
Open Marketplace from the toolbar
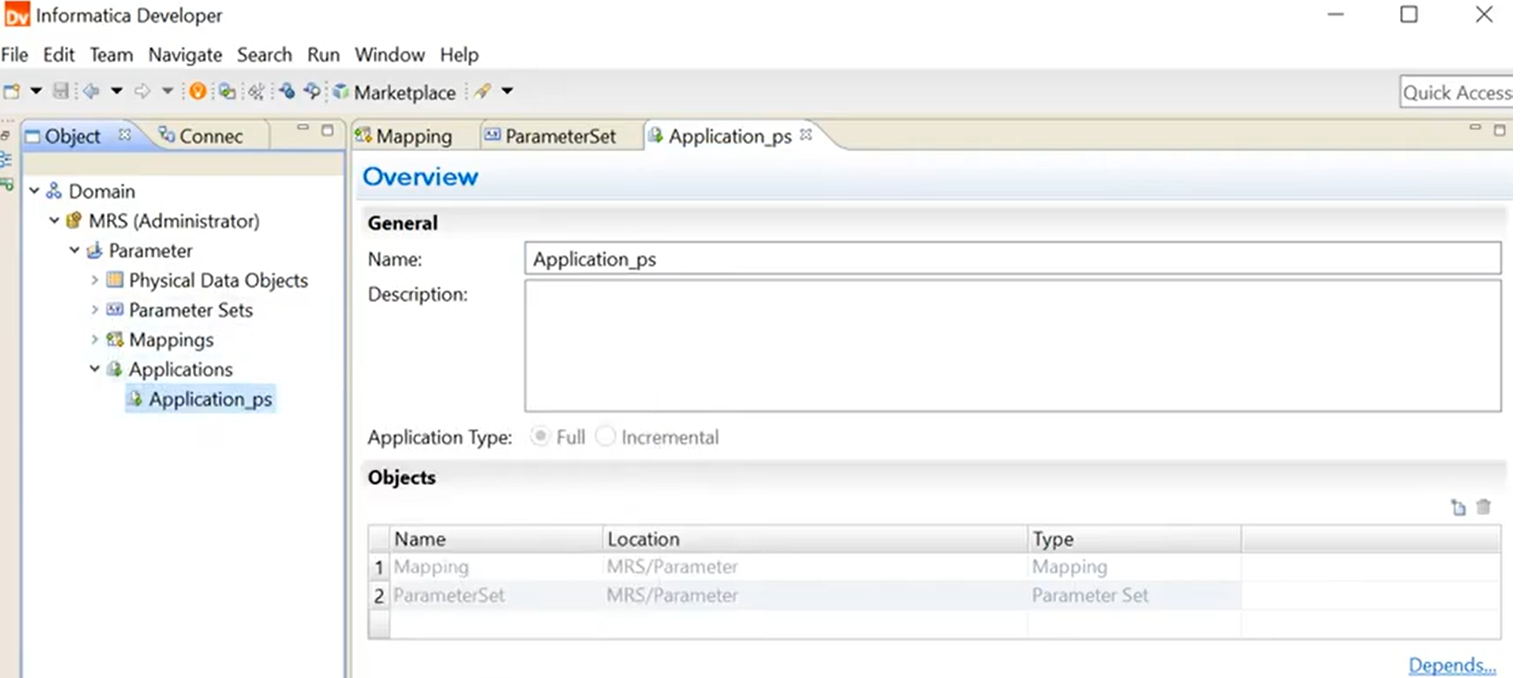point(394,92)
